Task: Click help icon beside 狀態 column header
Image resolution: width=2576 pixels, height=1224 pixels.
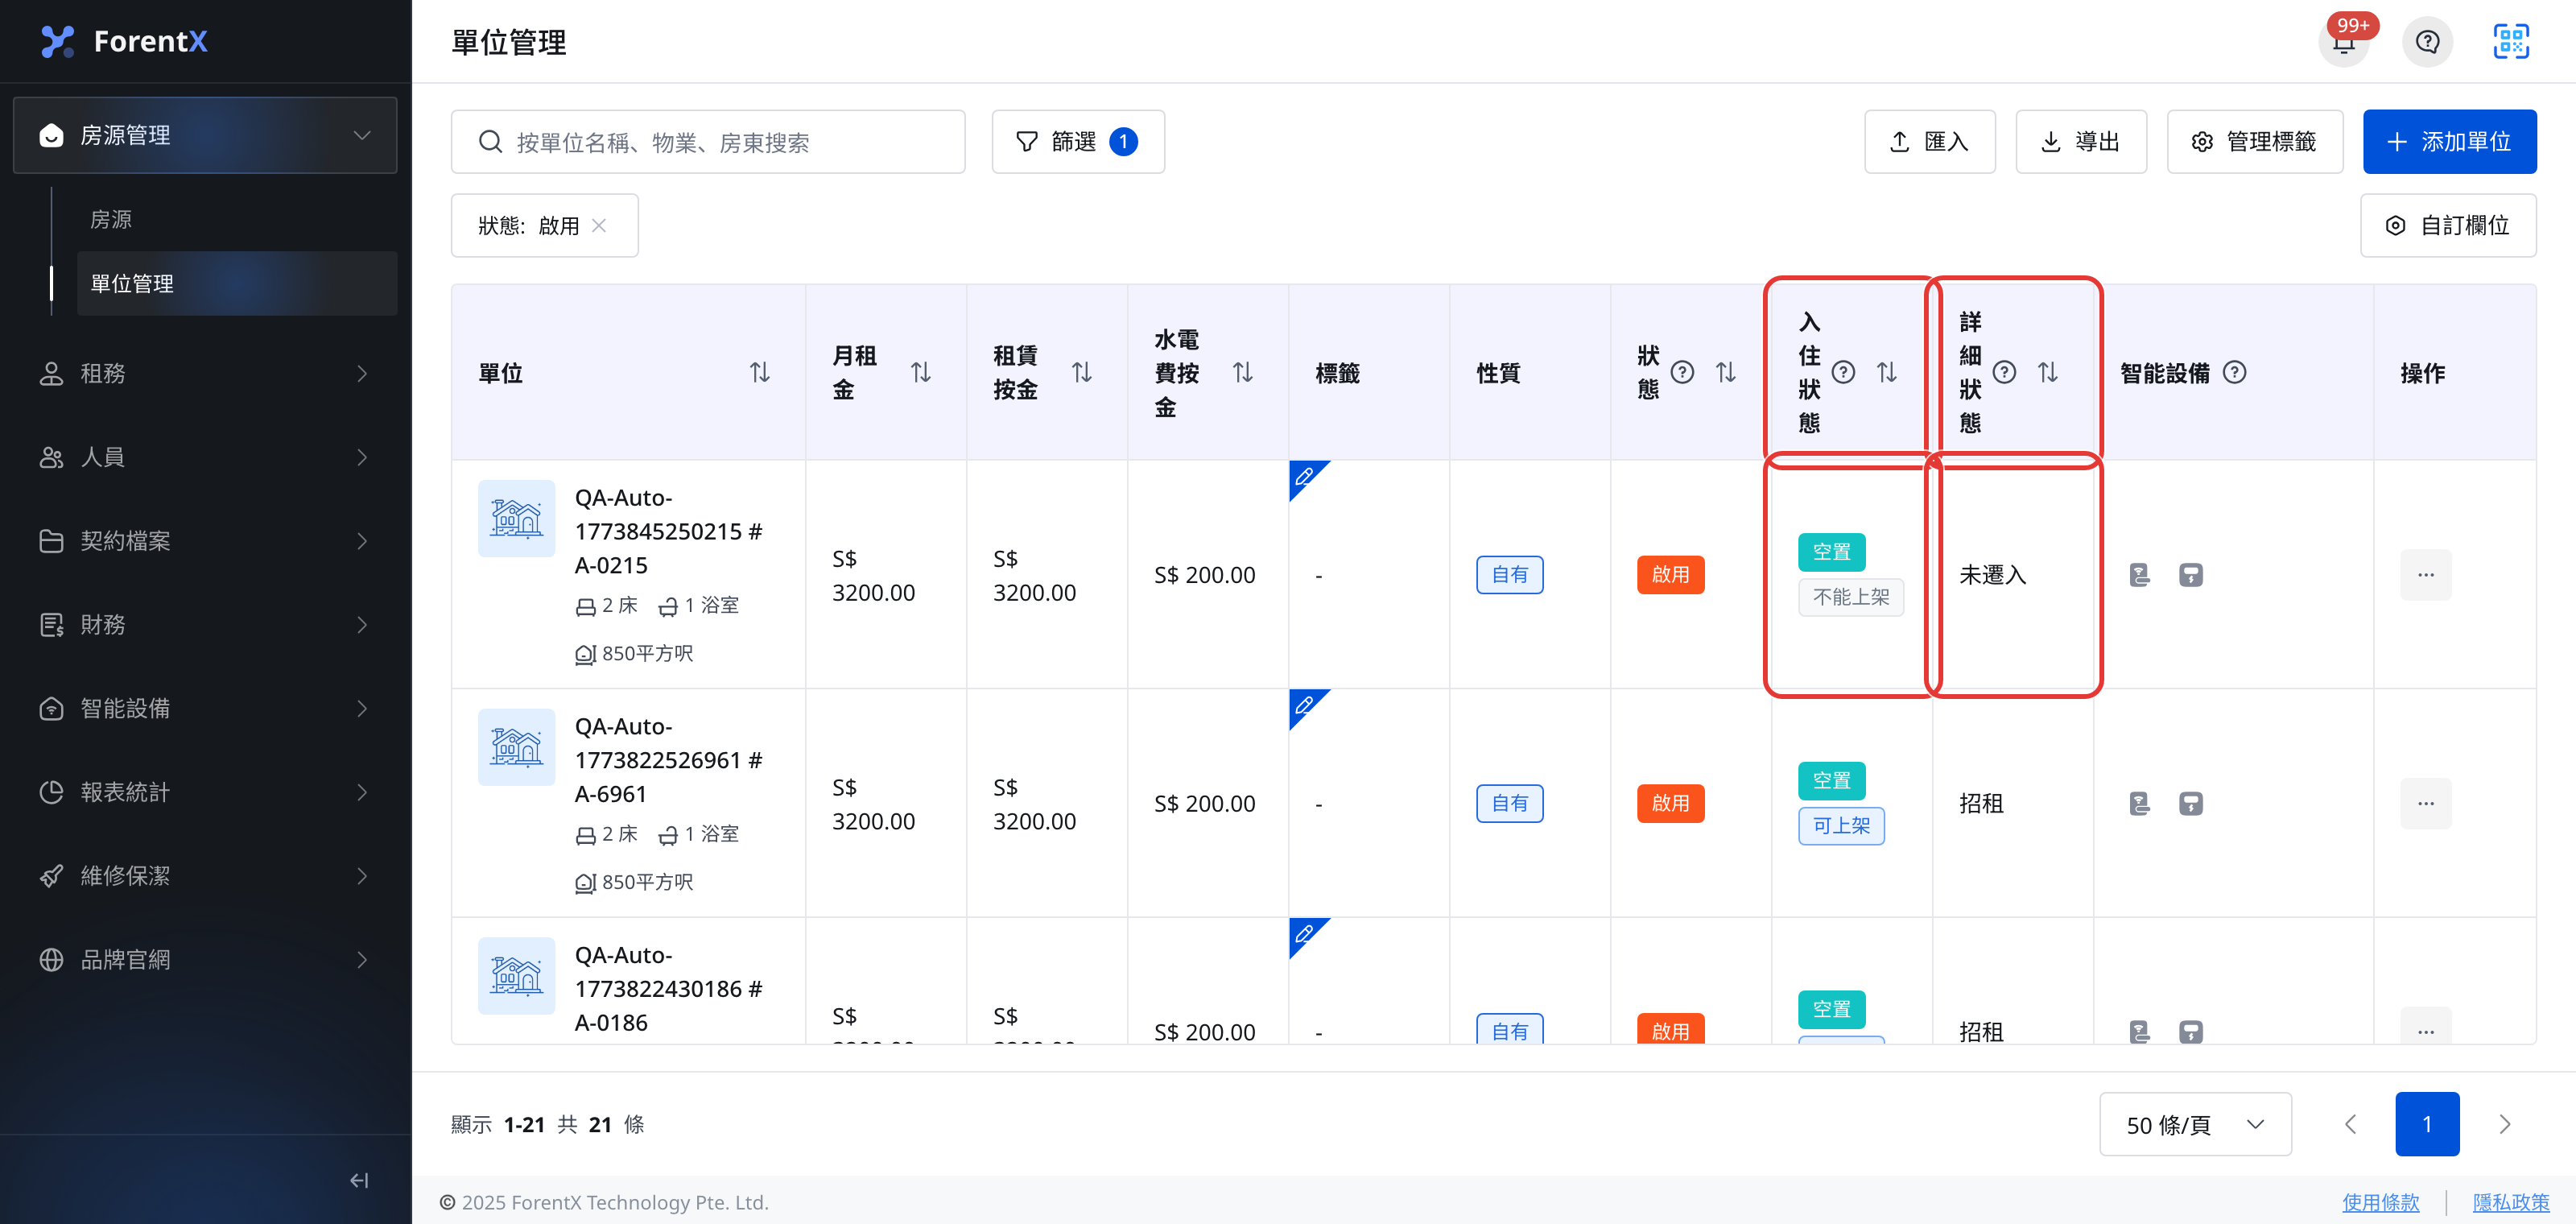Action: [1682, 373]
